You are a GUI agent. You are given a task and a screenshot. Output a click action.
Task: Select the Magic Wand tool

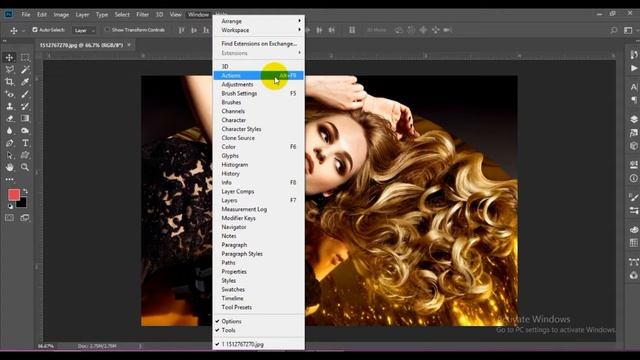[x=25, y=70]
